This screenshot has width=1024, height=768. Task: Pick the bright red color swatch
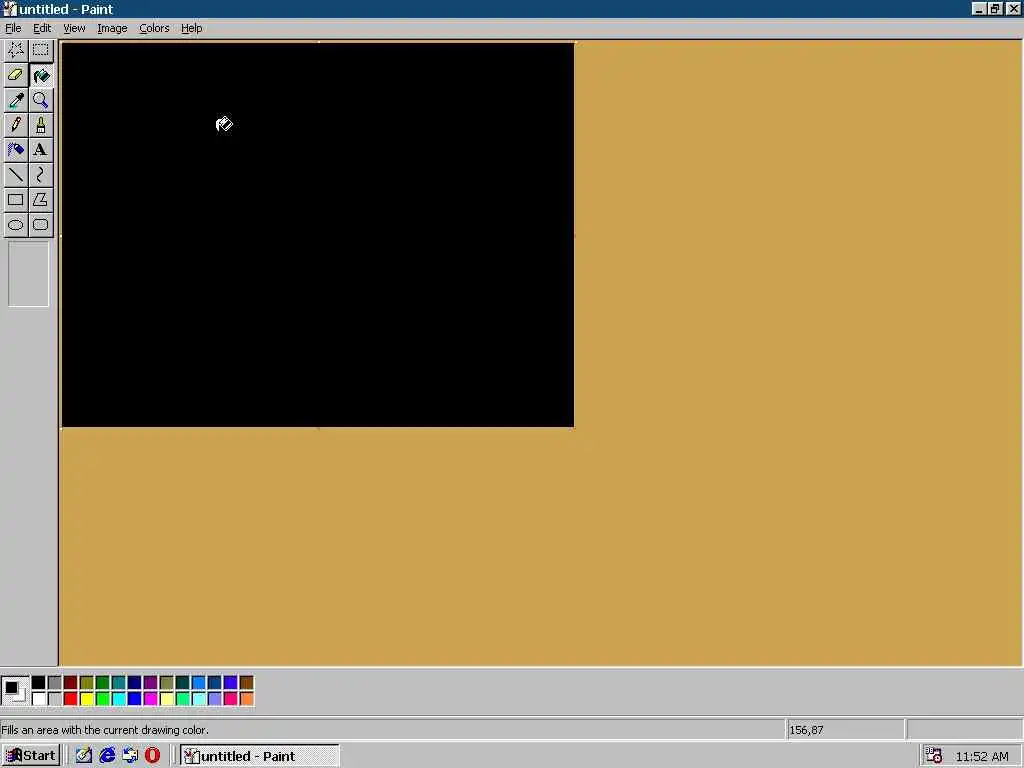(71, 699)
